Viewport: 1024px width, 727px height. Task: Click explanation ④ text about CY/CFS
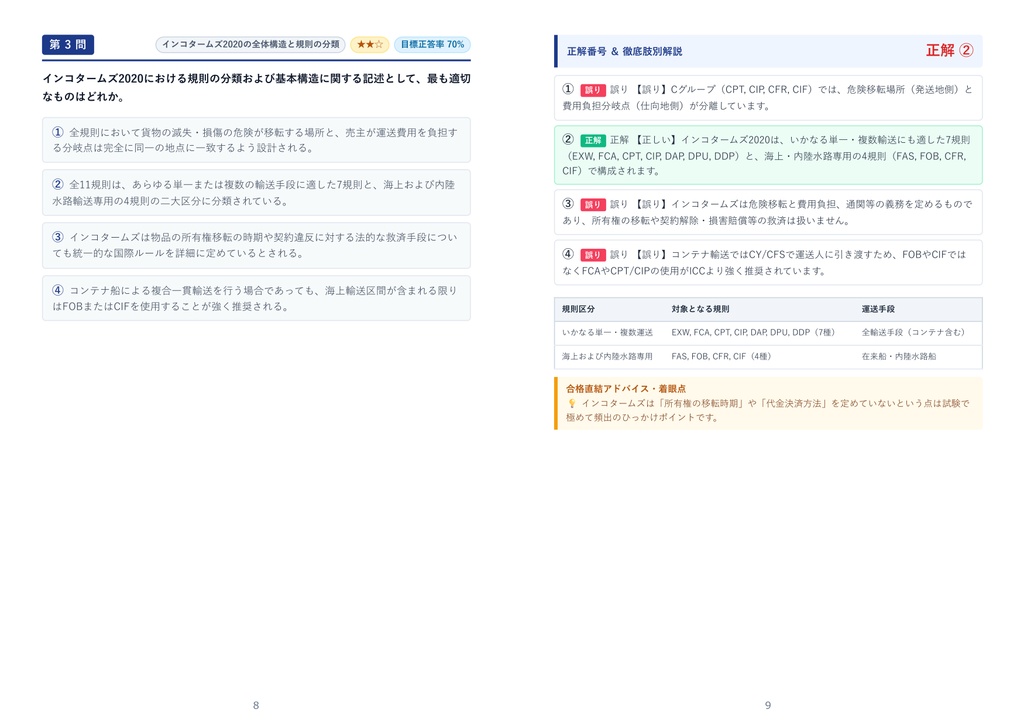point(767,263)
